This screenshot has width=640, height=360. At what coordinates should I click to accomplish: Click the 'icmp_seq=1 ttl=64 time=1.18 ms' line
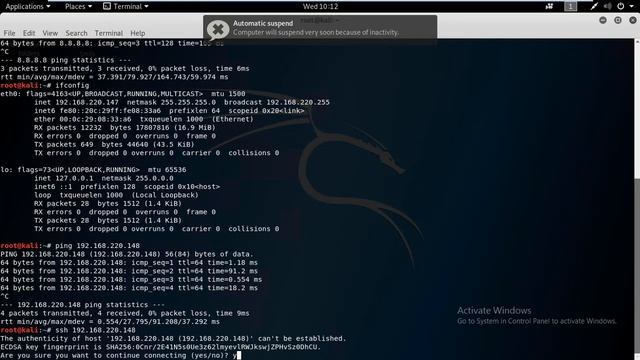[129, 262]
